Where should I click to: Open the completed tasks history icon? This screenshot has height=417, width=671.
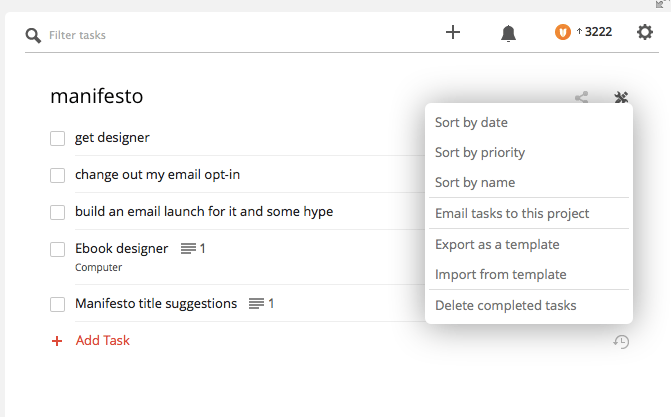pyautogui.click(x=621, y=342)
